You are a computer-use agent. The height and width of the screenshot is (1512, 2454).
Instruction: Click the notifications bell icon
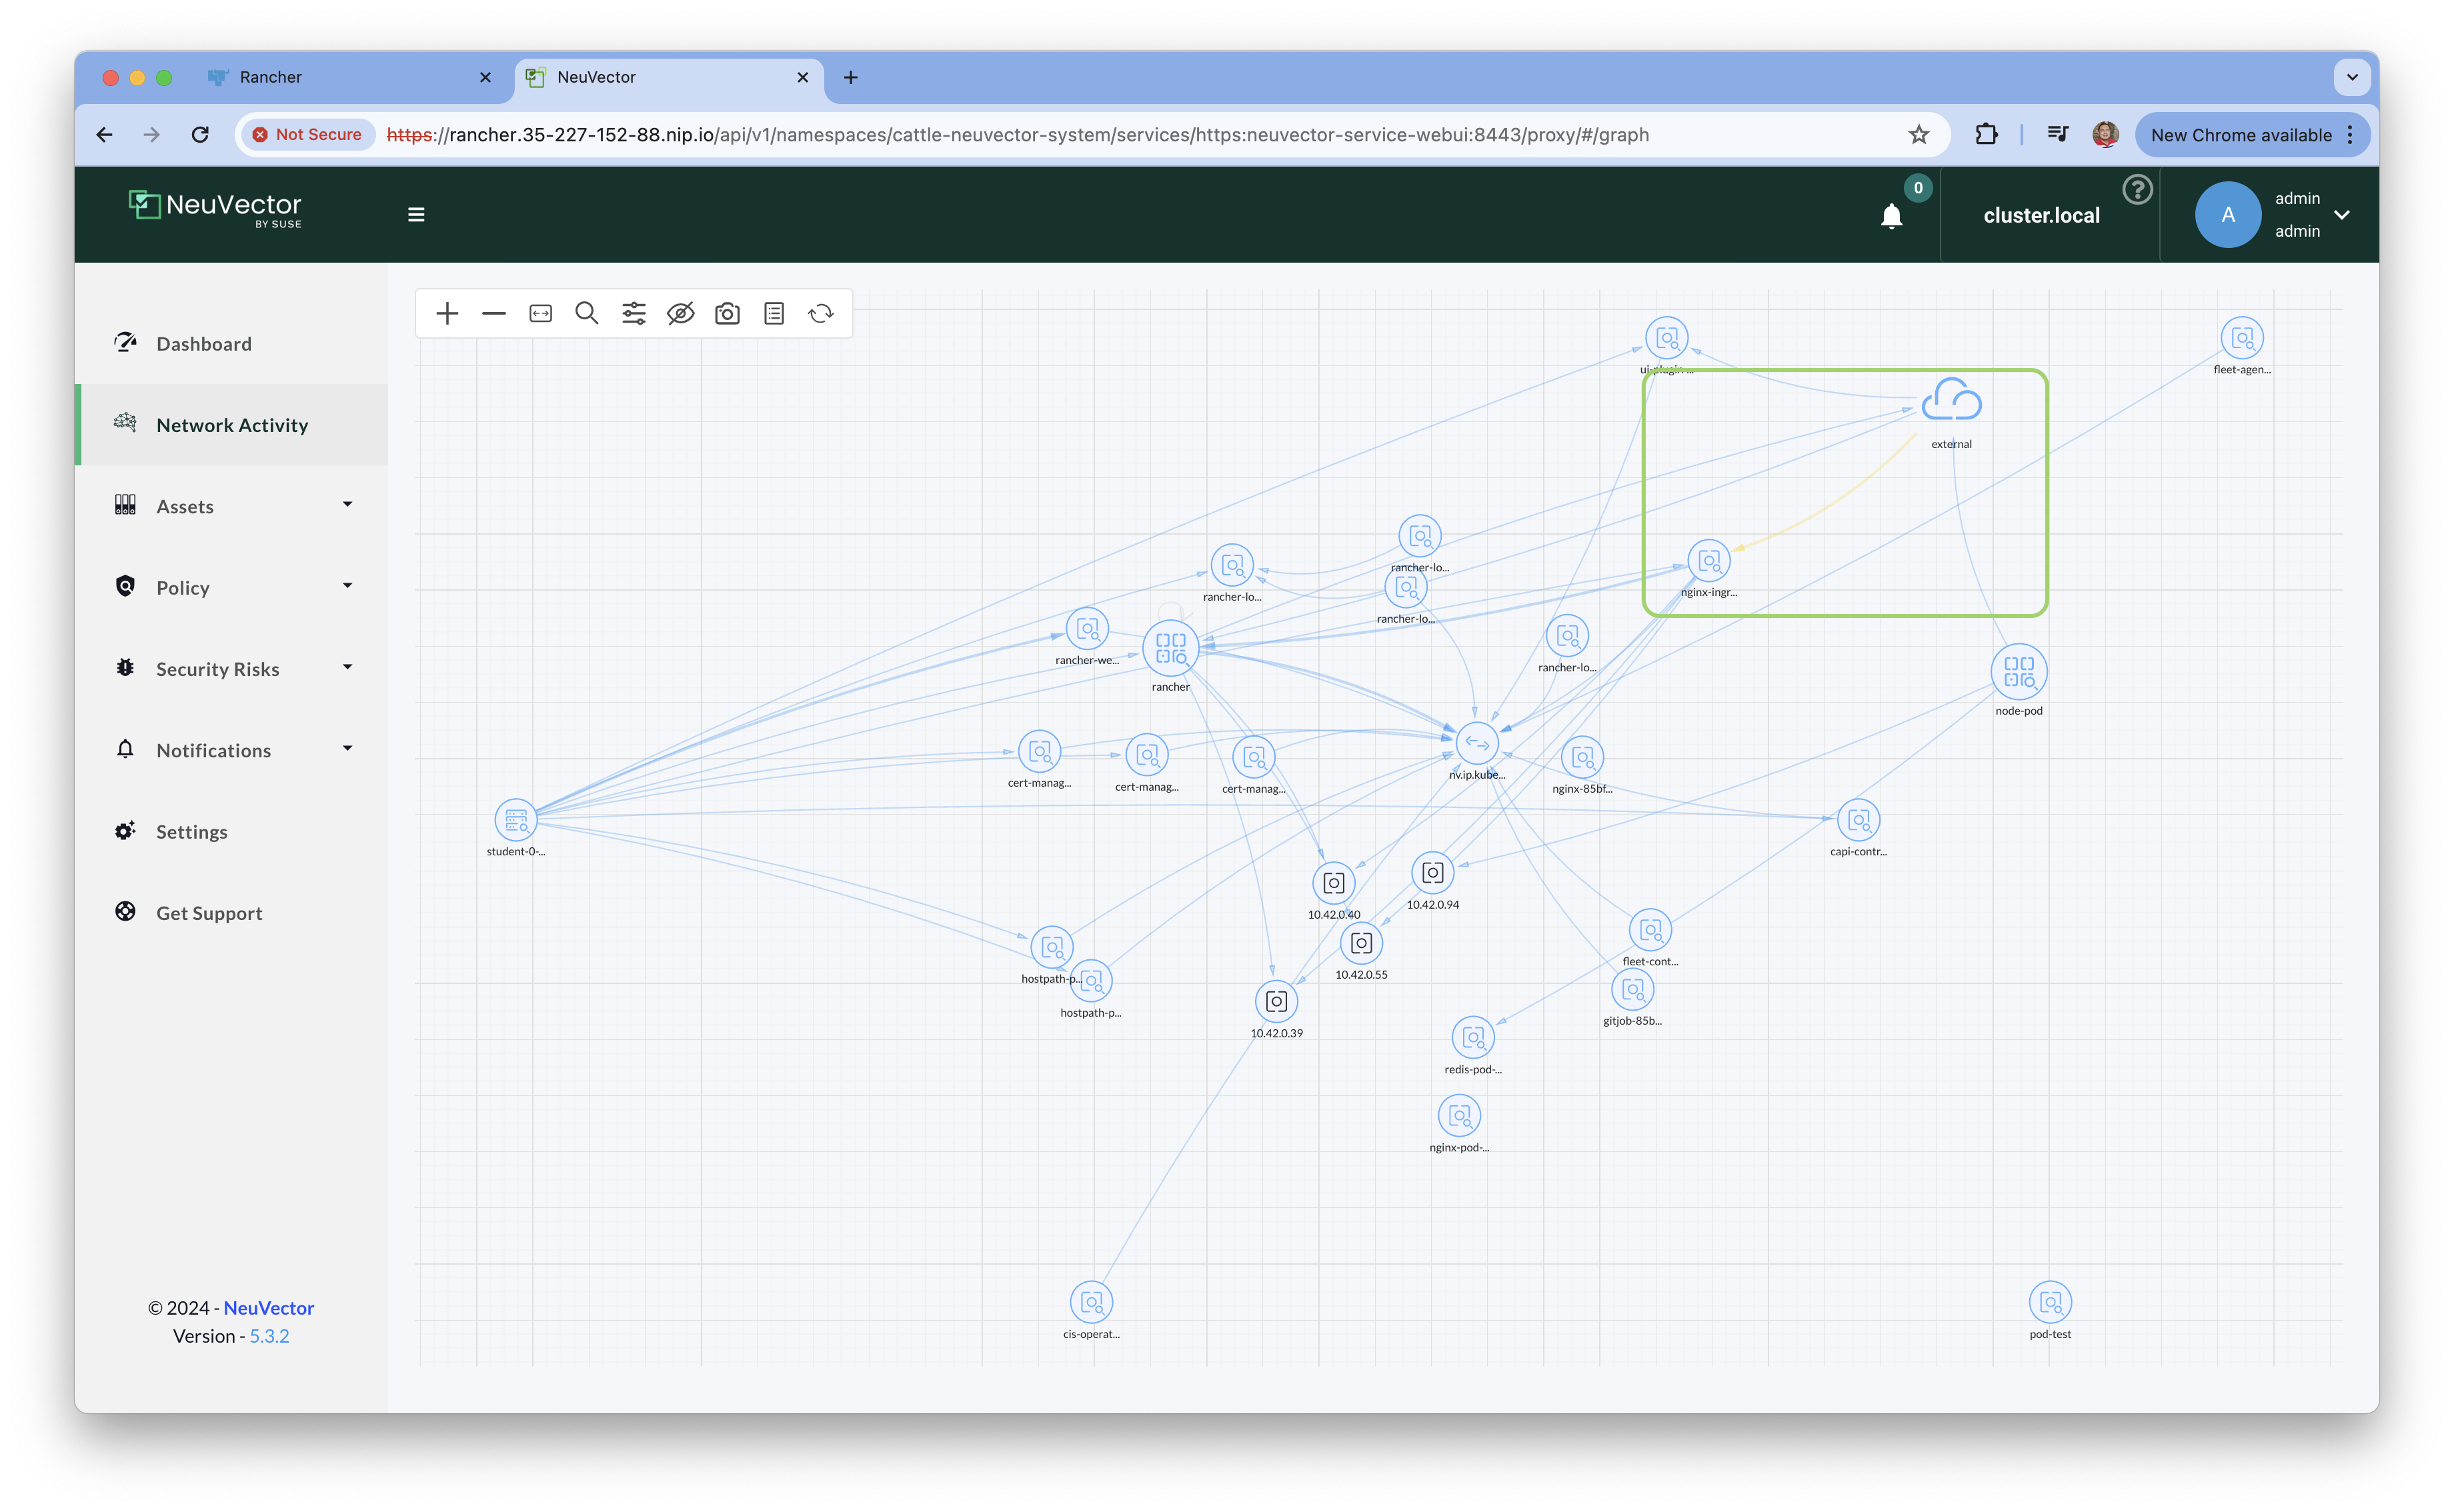click(1891, 216)
